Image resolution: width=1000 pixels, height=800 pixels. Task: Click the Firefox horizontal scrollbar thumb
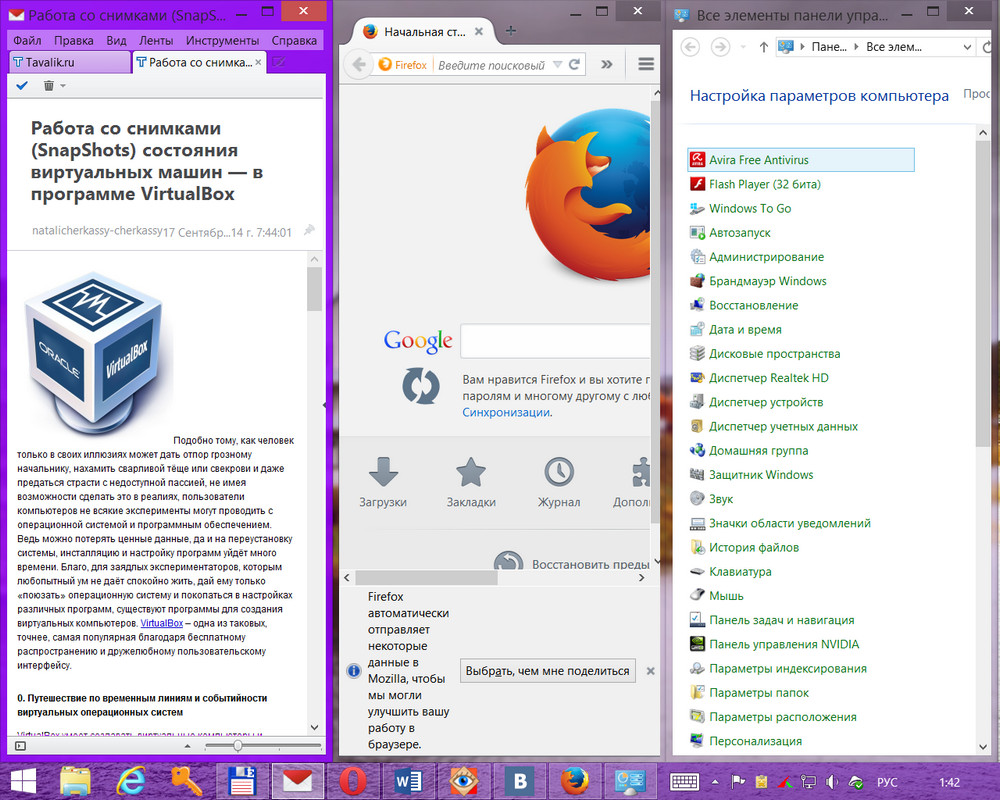(x=426, y=578)
